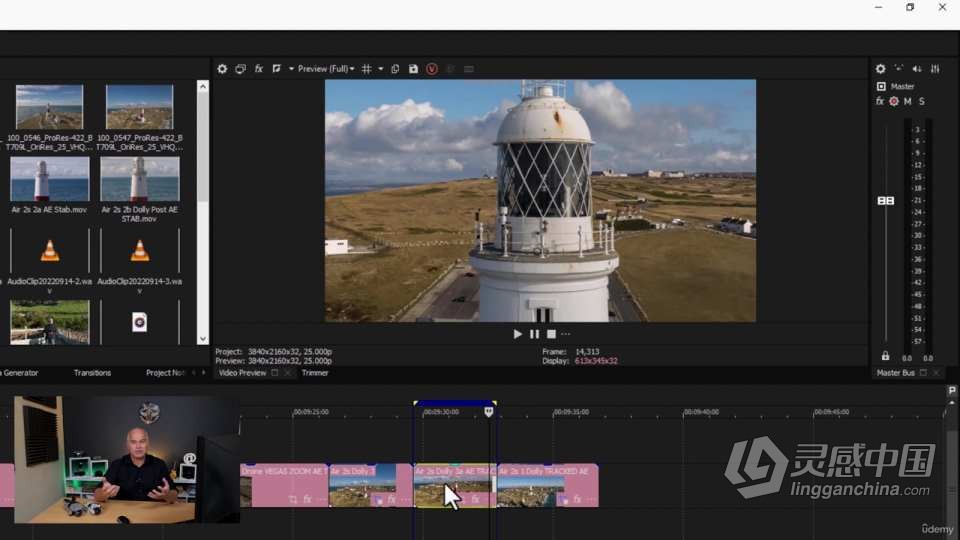The width and height of the screenshot is (960, 540).
Task: Select the garden path video thumbnail
Action: (50, 322)
